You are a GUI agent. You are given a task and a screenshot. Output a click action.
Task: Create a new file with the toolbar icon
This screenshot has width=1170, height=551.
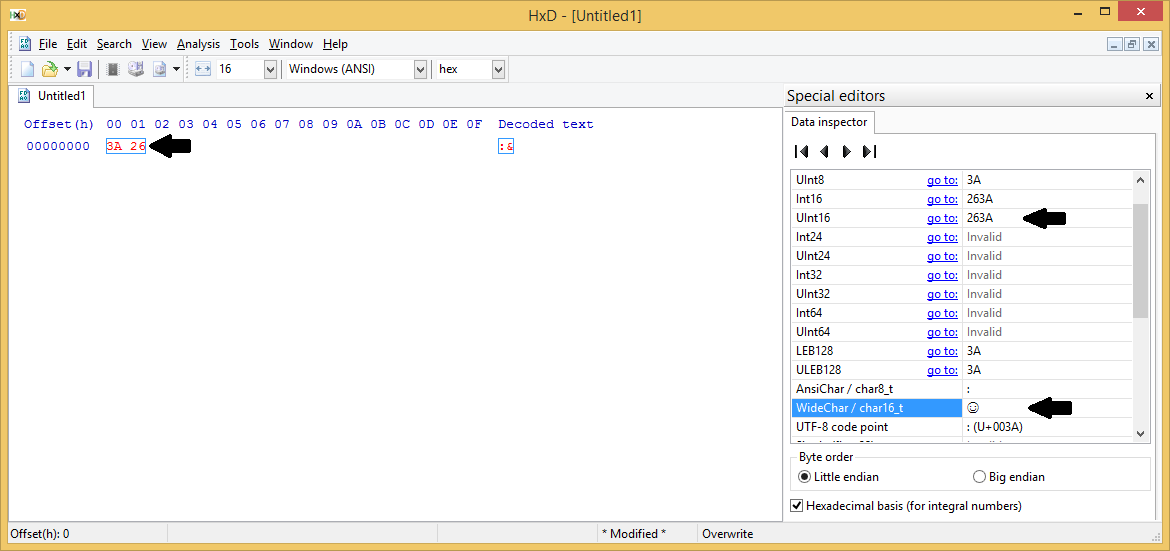[x=27, y=69]
